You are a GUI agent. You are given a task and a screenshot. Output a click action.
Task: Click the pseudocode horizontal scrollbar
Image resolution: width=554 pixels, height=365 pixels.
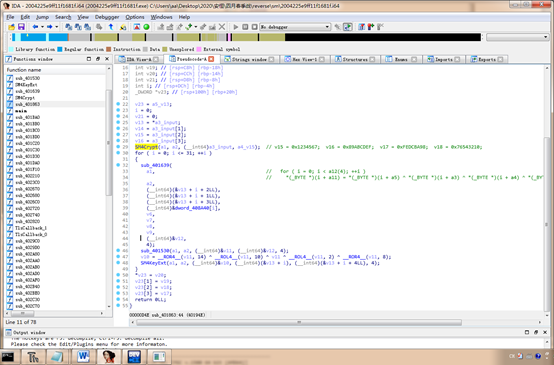point(299,322)
